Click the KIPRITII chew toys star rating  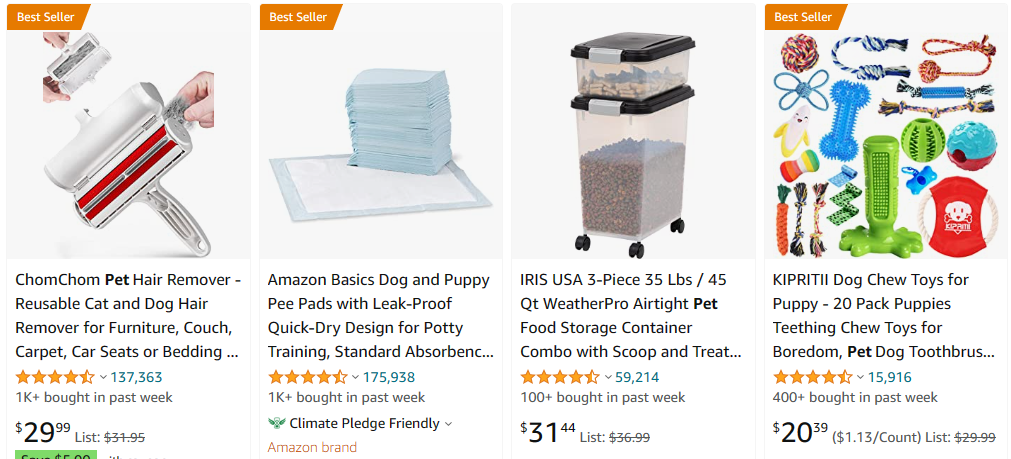pyautogui.click(x=812, y=377)
